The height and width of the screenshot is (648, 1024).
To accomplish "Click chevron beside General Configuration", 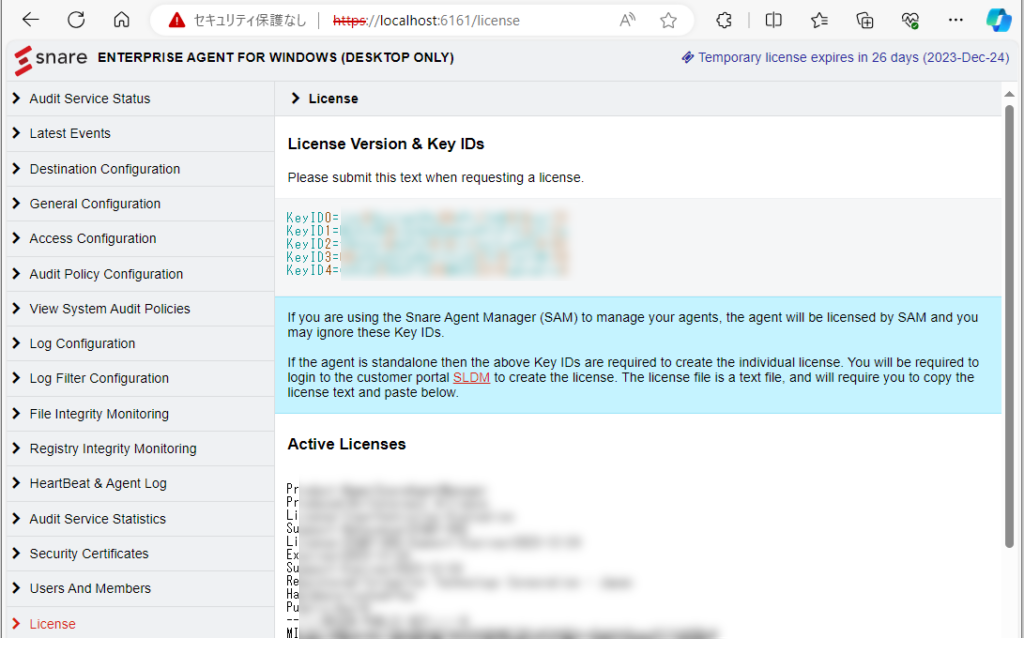I will [x=16, y=203].
